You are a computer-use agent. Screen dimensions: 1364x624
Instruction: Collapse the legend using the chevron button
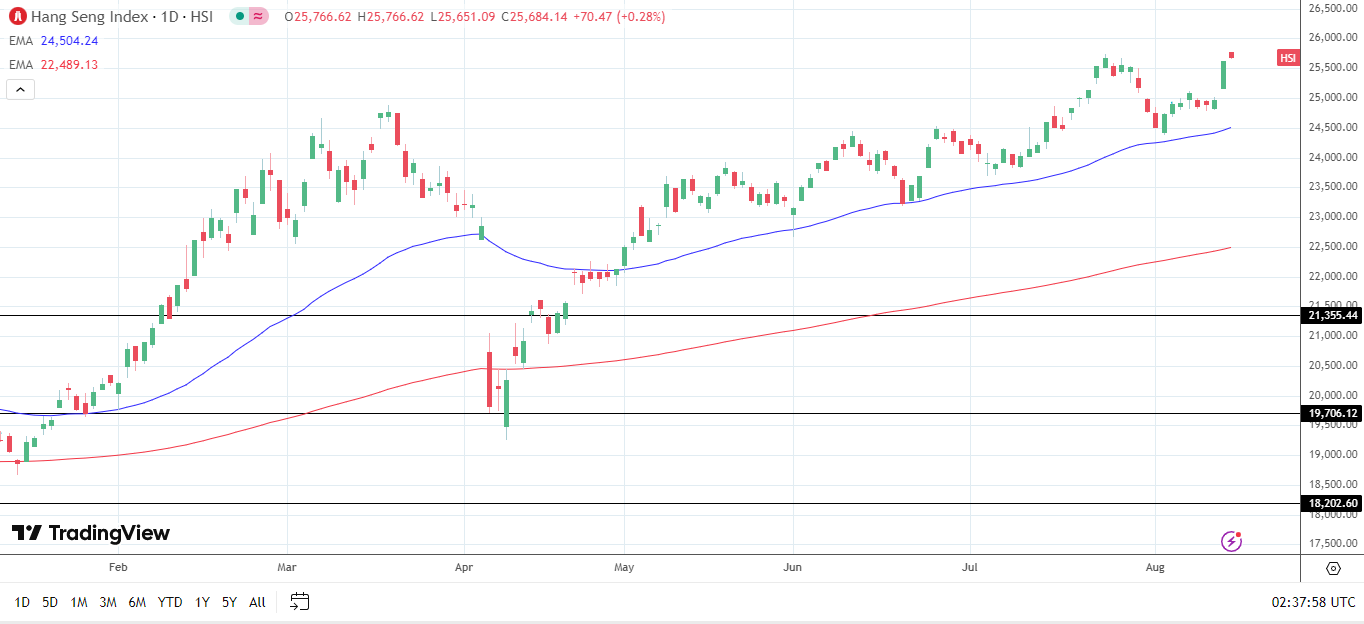click(x=20, y=88)
